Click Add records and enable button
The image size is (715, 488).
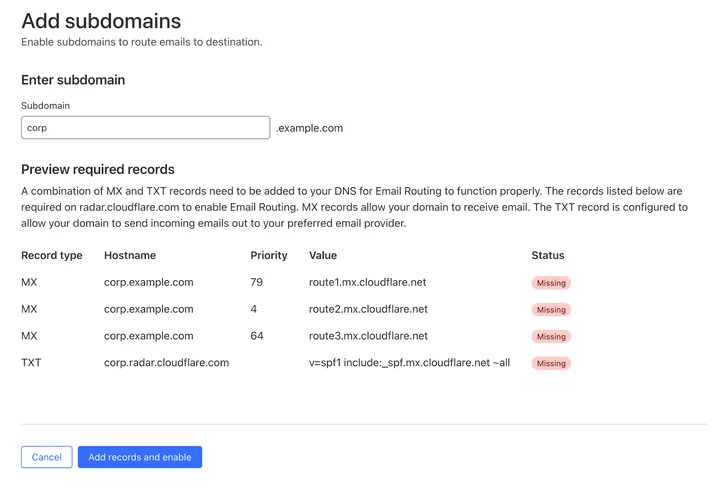pyautogui.click(x=140, y=457)
